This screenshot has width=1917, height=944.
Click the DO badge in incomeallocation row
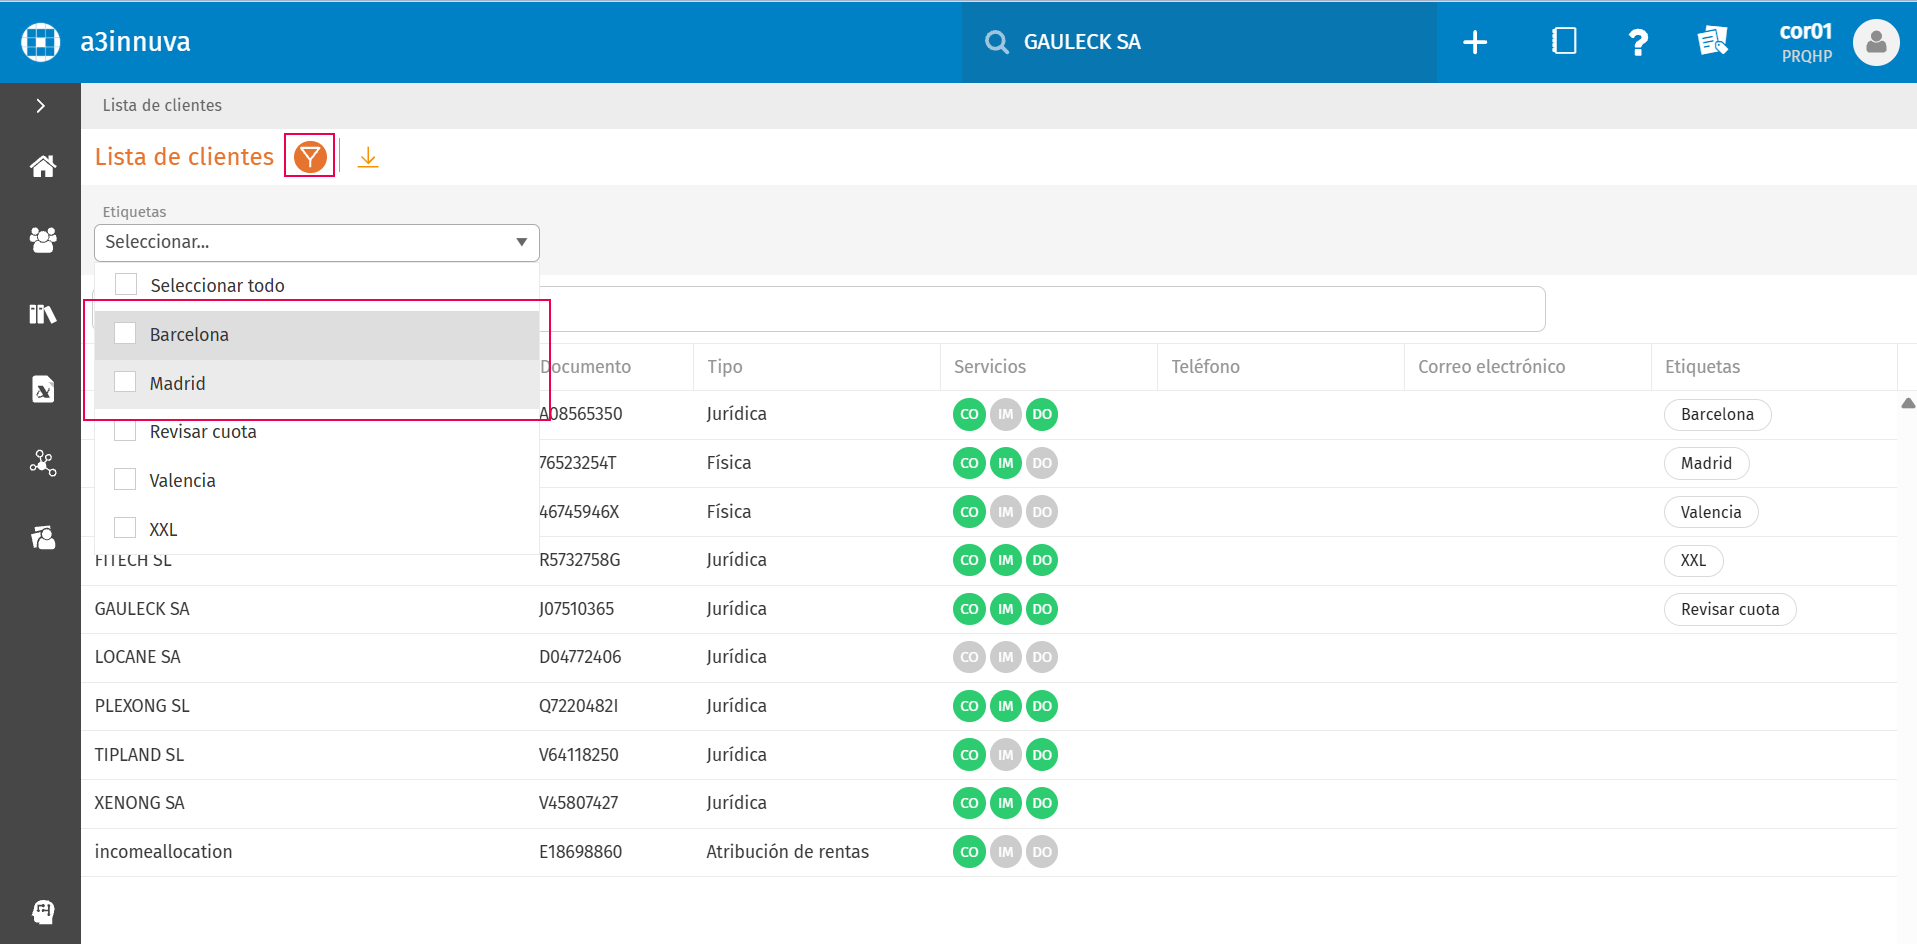click(x=1042, y=852)
